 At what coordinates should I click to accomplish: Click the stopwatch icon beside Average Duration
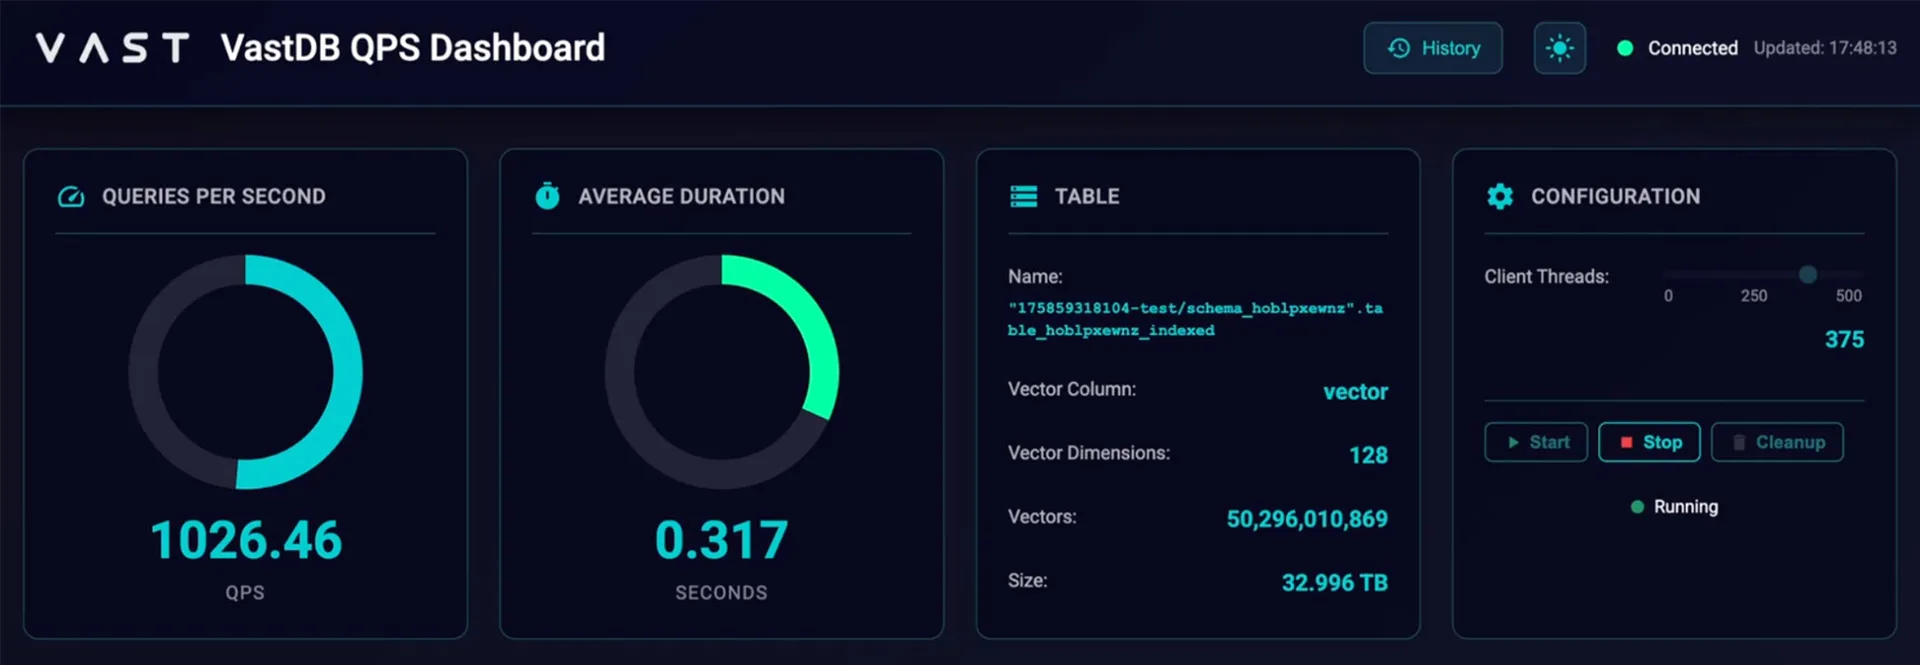click(x=547, y=196)
